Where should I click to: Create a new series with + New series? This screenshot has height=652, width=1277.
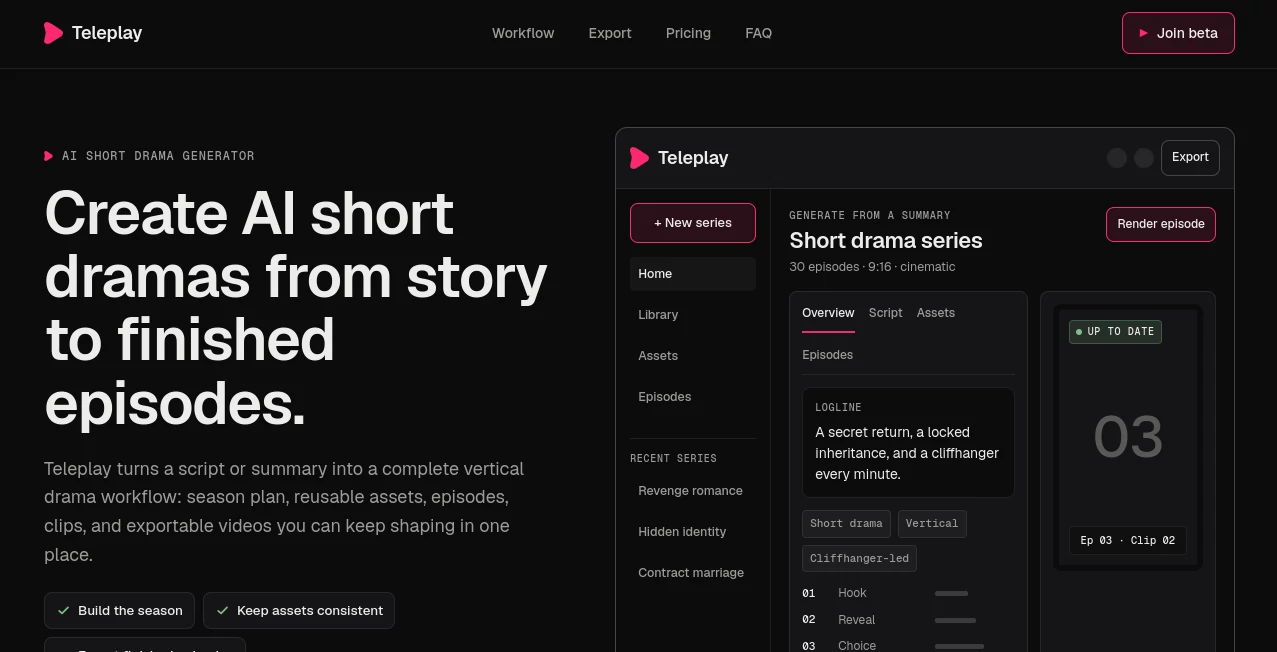click(x=693, y=223)
